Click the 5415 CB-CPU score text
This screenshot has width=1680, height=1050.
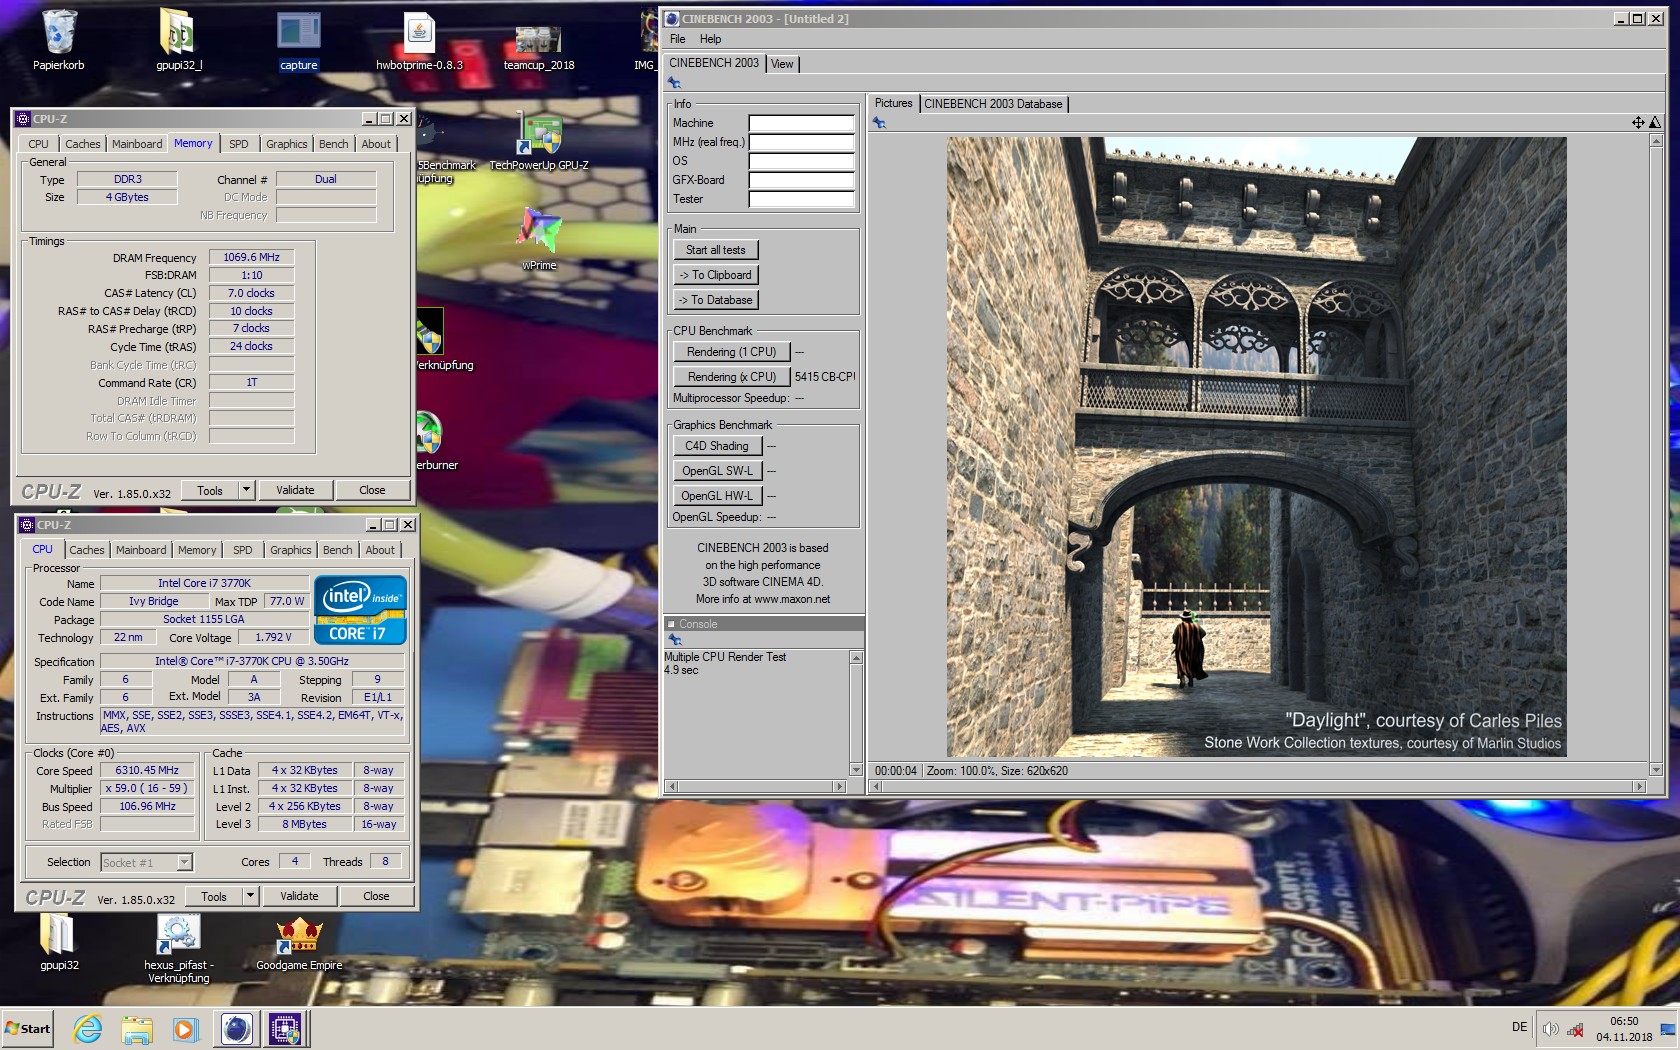[x=825, y=377]
